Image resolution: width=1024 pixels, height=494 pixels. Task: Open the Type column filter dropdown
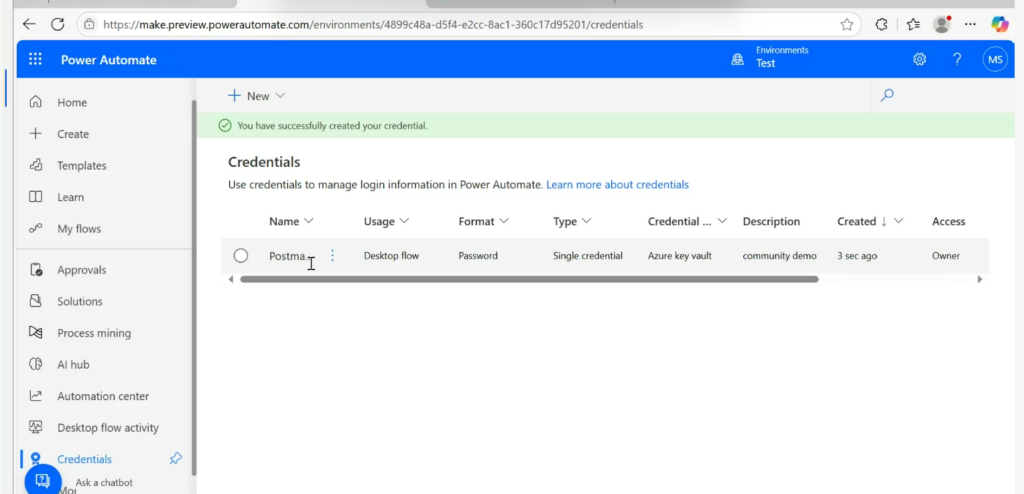click(586, 221)
